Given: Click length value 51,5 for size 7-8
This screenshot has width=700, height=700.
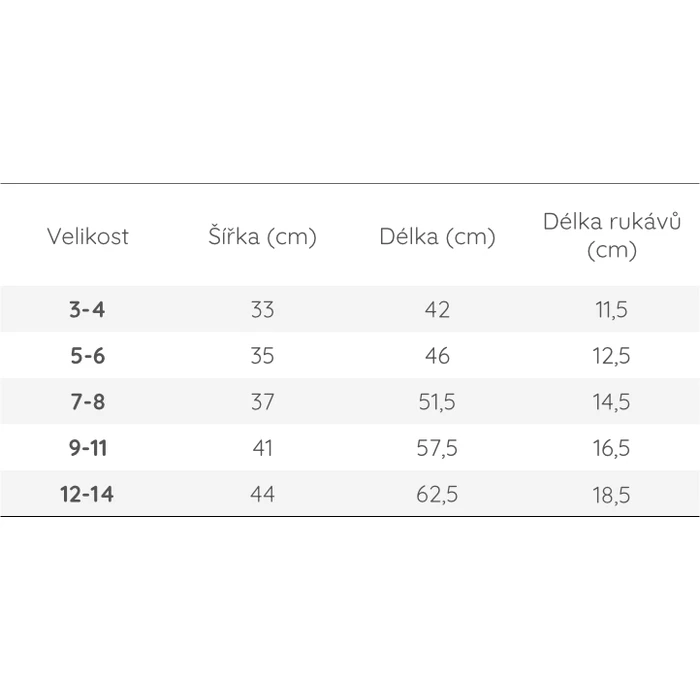Looking at the screenshot, I should coord(437,402).
